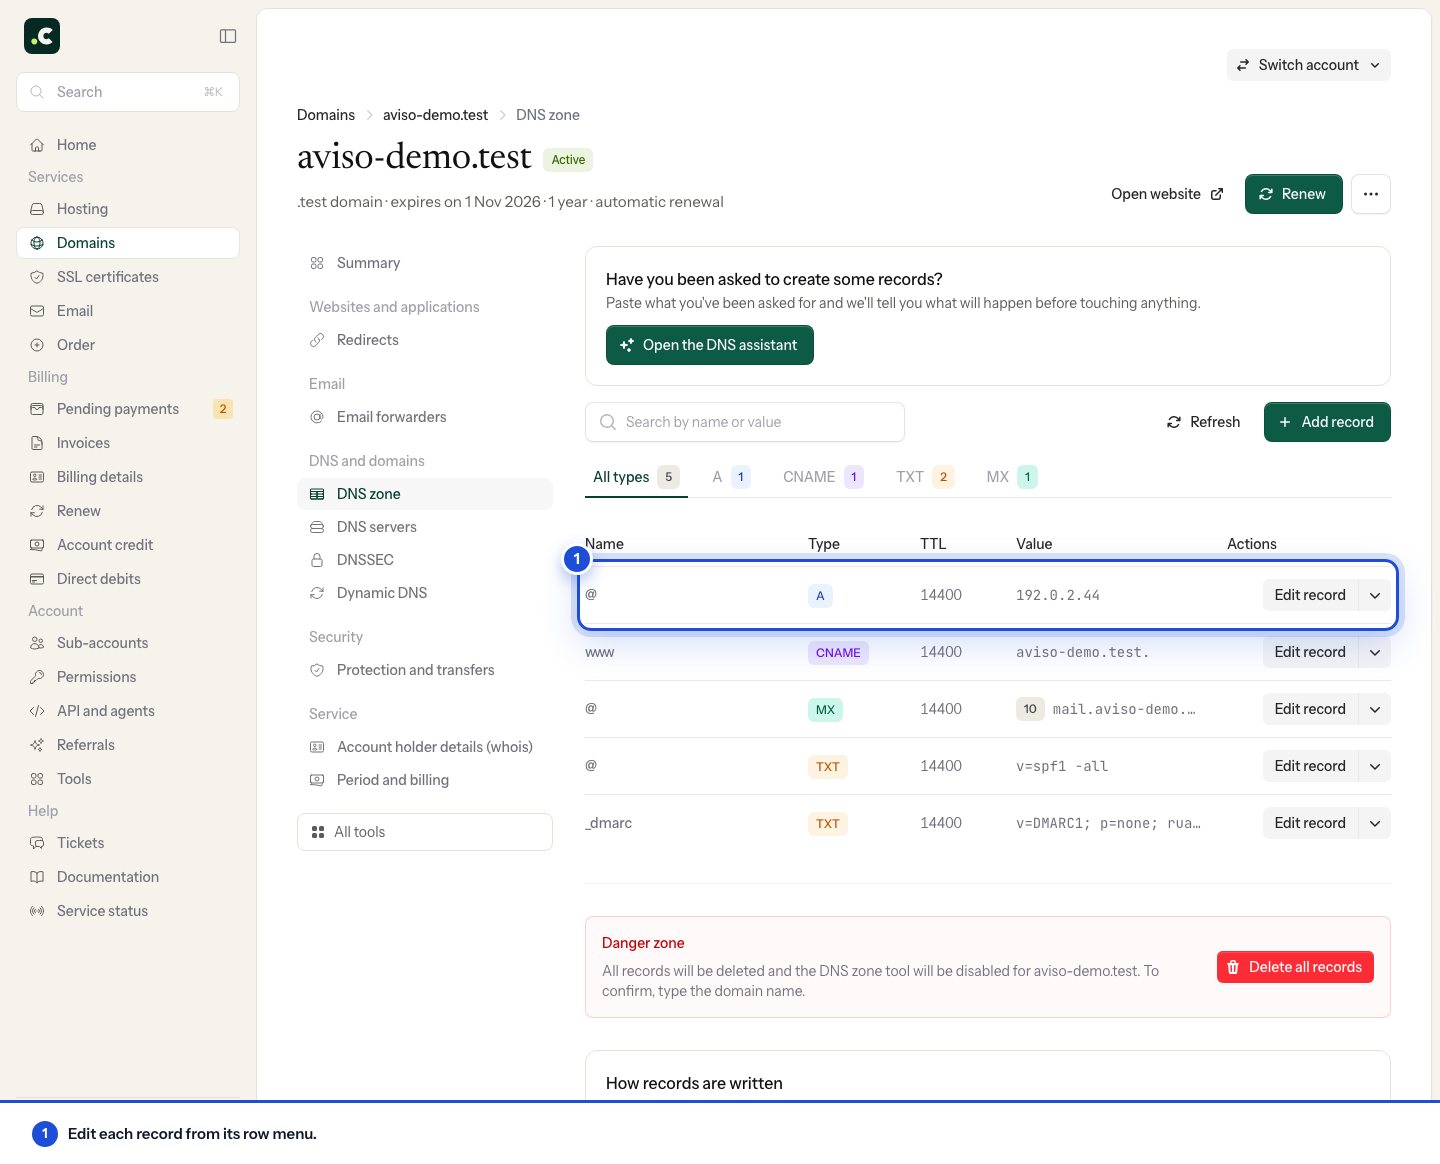The image size is (1440, 1164).
Task: Open website external link
Action: 1167,194
